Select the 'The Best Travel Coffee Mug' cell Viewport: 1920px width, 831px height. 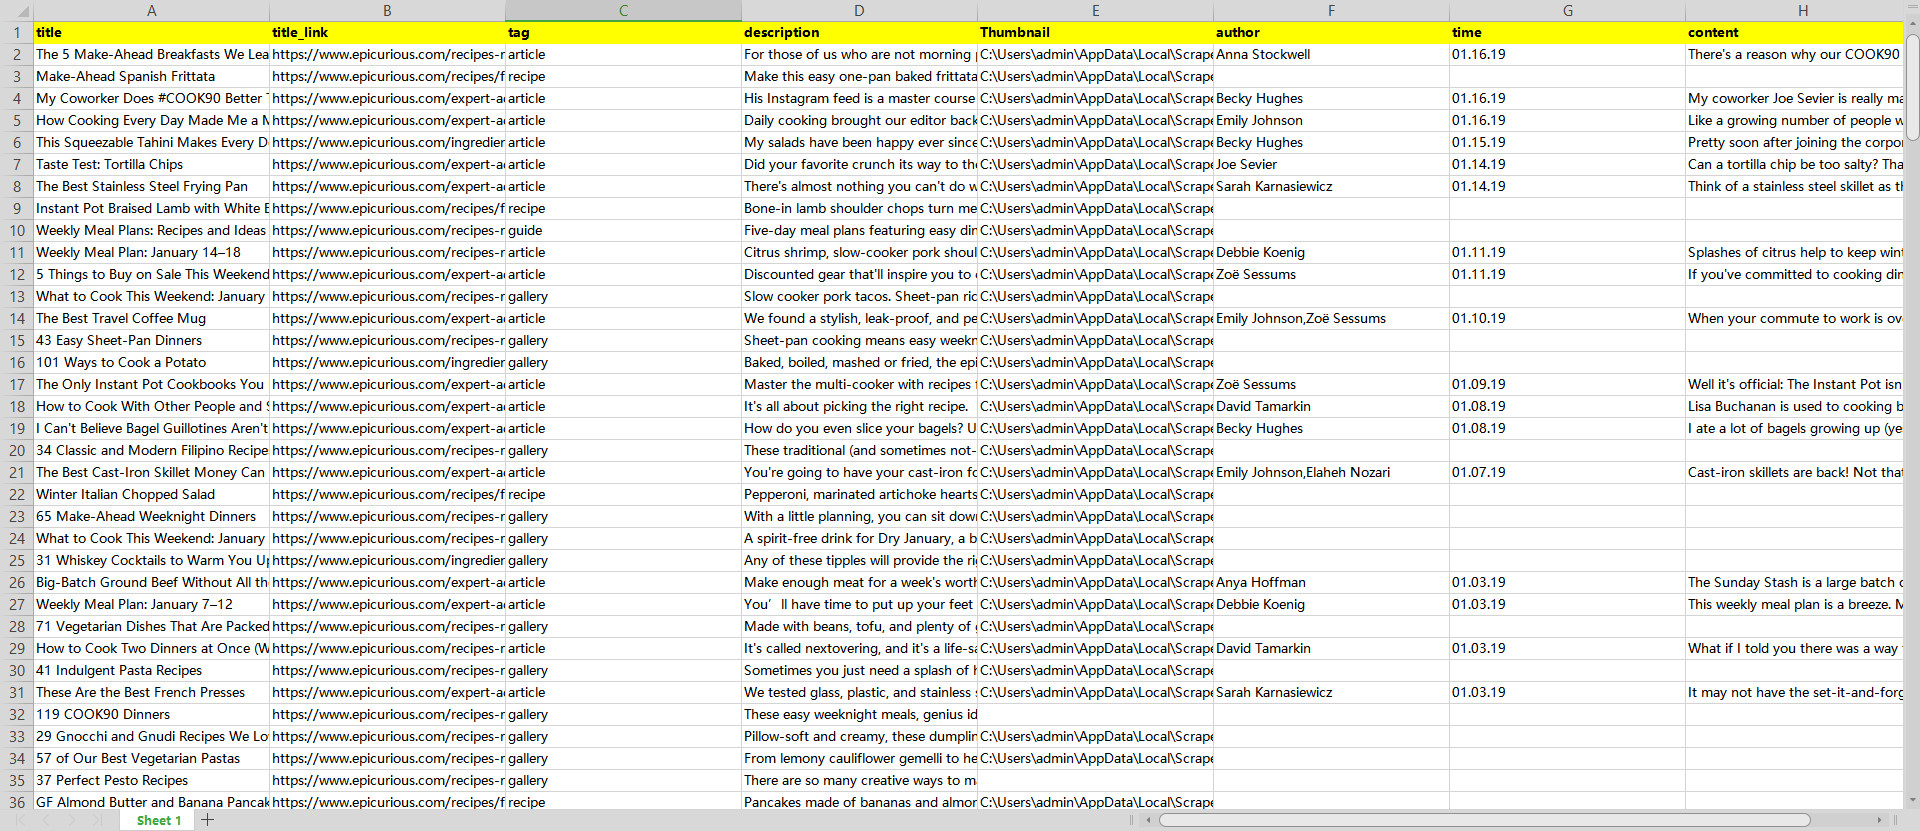pos(151,318)
